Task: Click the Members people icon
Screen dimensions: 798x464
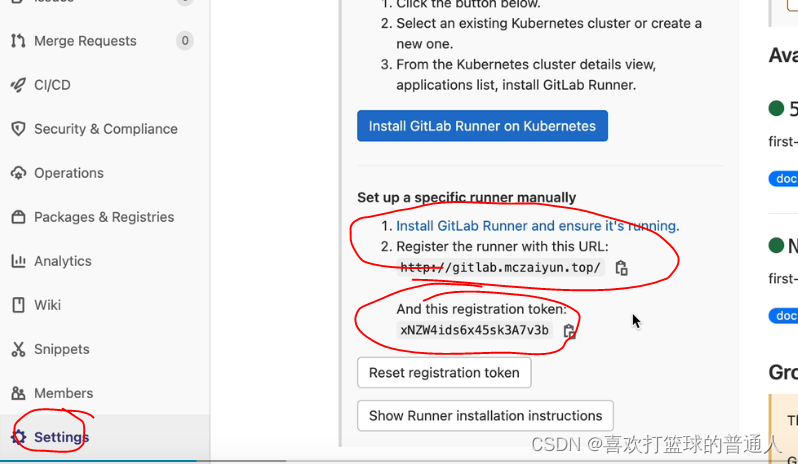Action: pyautogui.click(x=18, y=393)
